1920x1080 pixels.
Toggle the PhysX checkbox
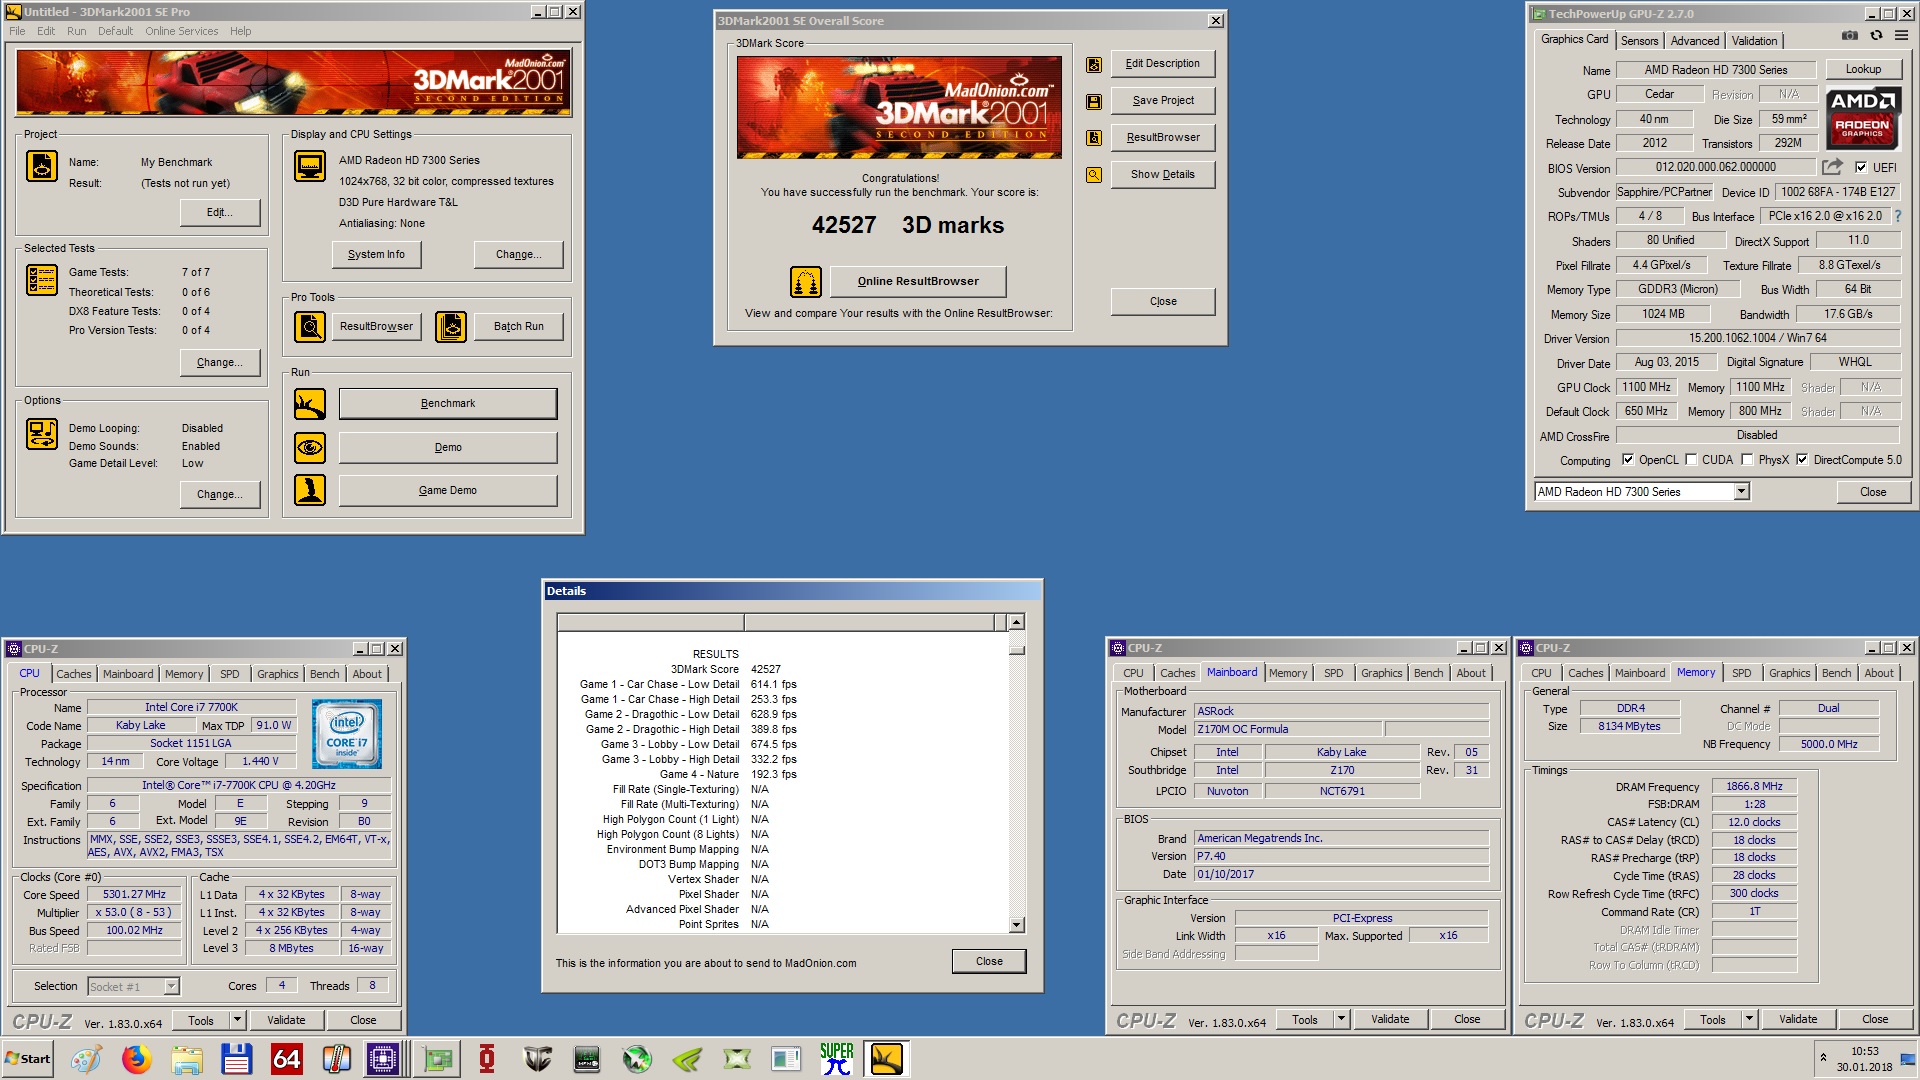(1747, 460)
